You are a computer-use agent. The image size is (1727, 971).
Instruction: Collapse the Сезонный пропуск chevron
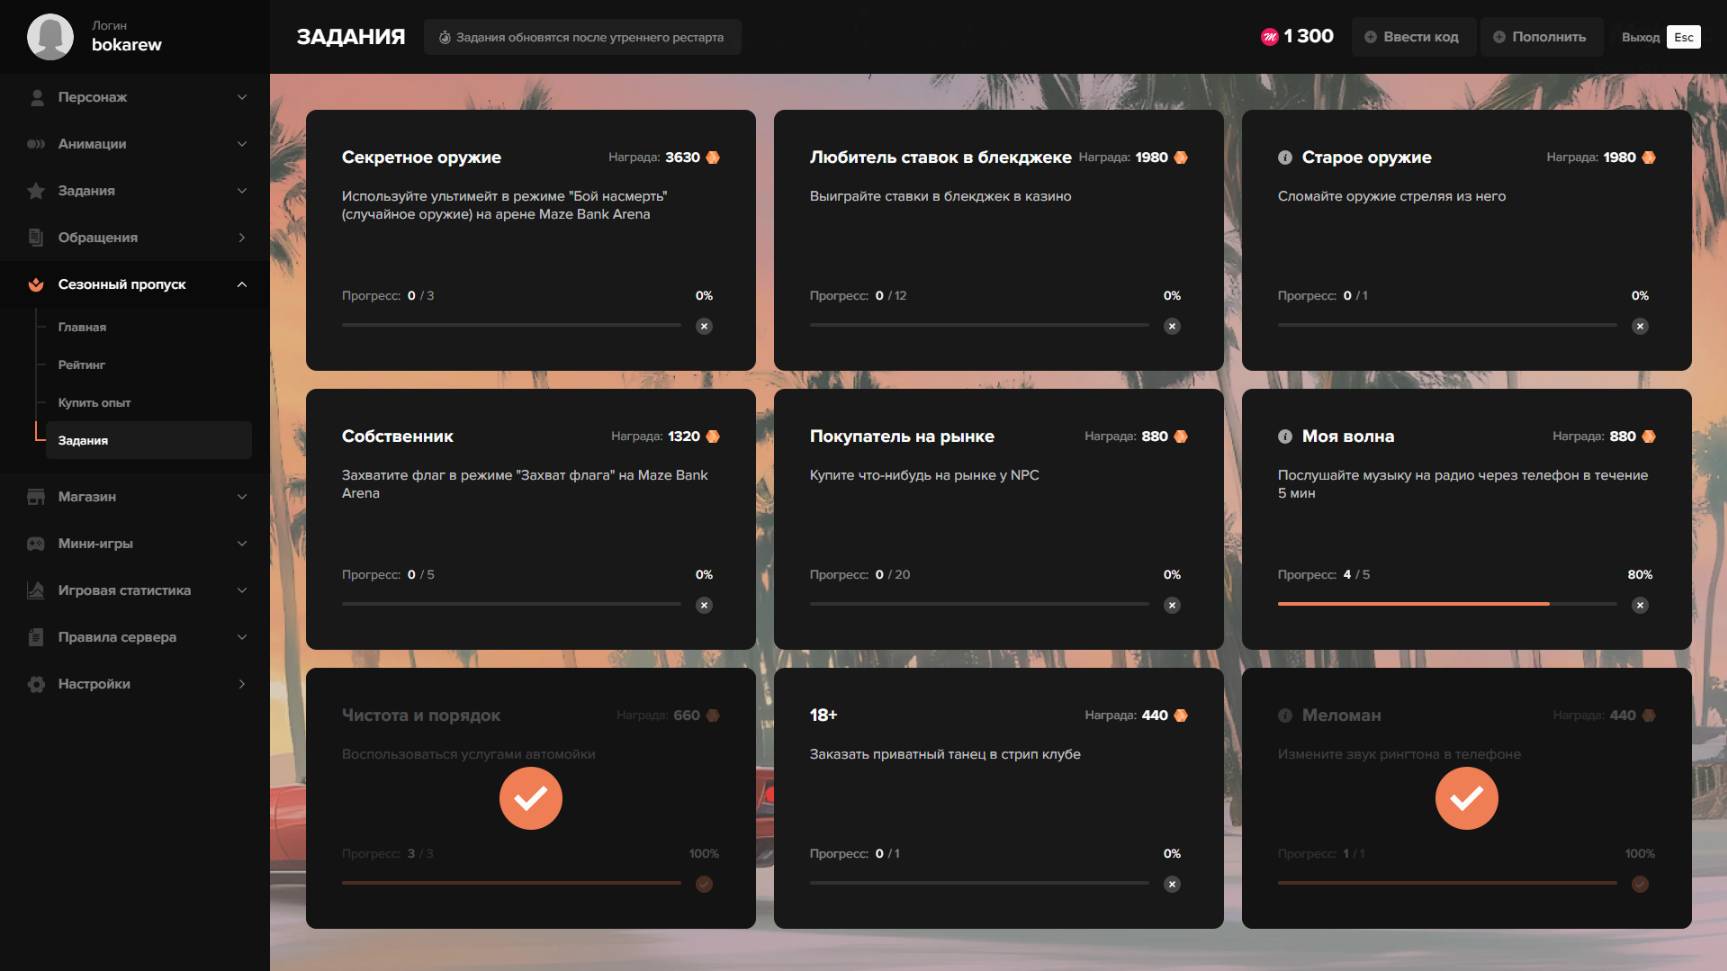(x=242, y=285)
